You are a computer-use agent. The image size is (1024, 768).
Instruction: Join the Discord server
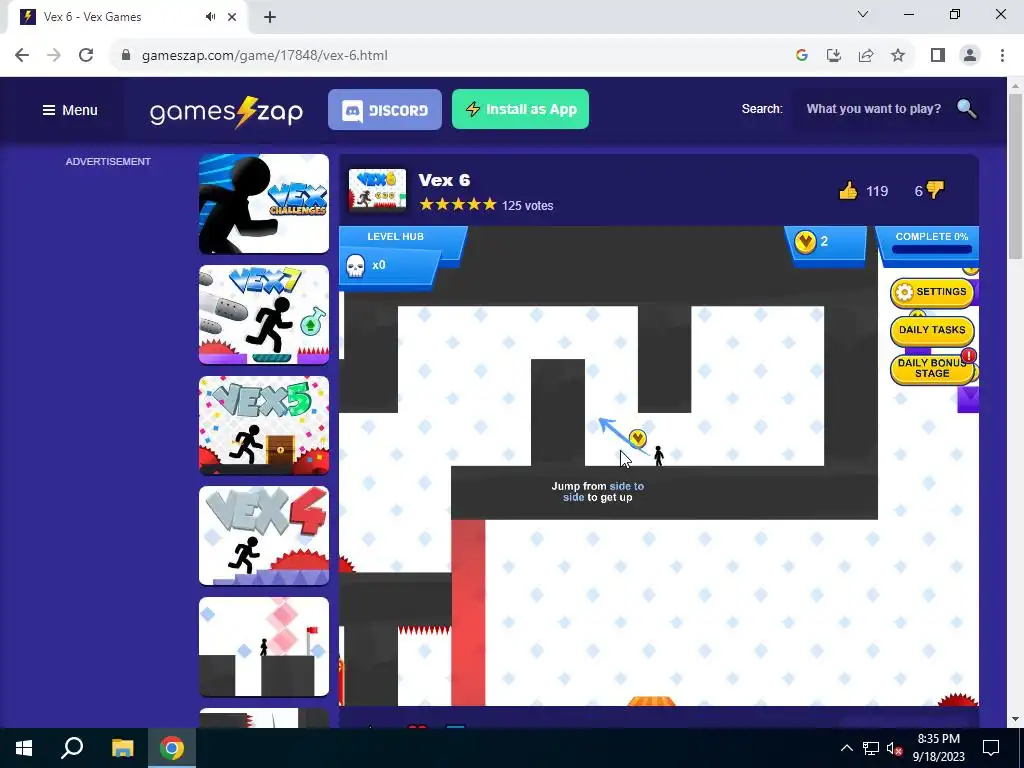[x=385, y=110]
